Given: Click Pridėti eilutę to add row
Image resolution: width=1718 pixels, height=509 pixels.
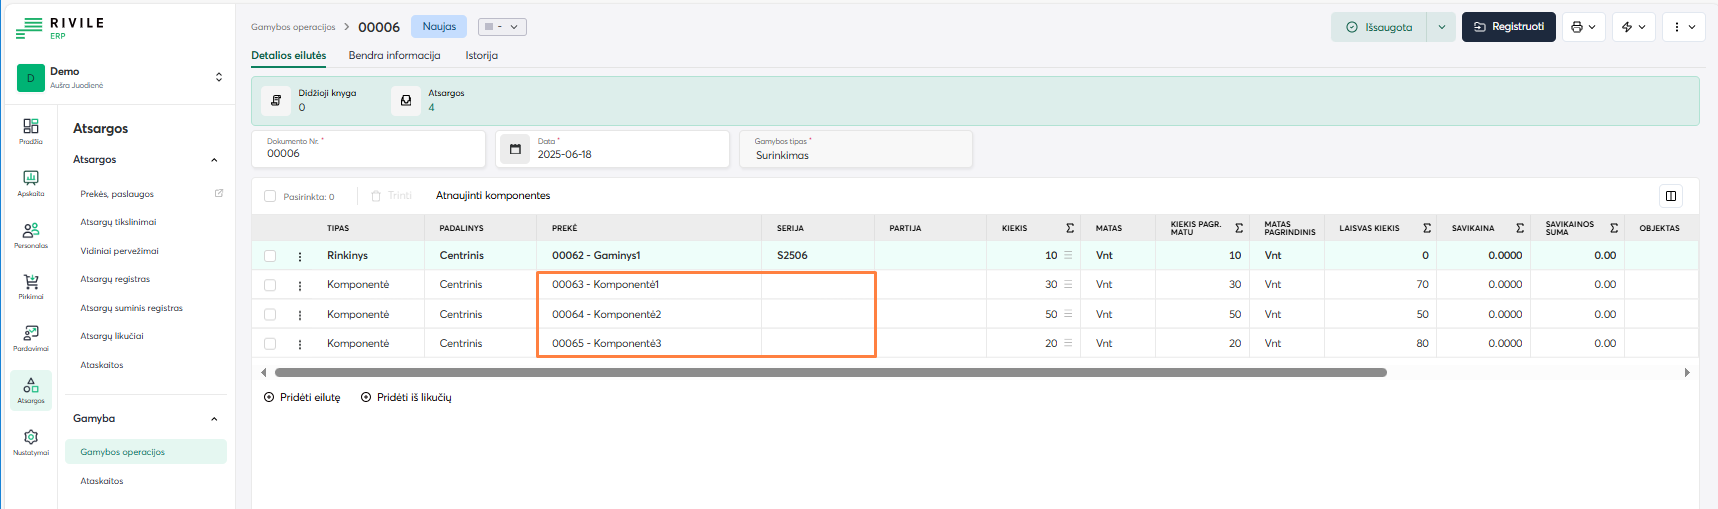Looking at the screenshot, I should [x=302, y=398].
